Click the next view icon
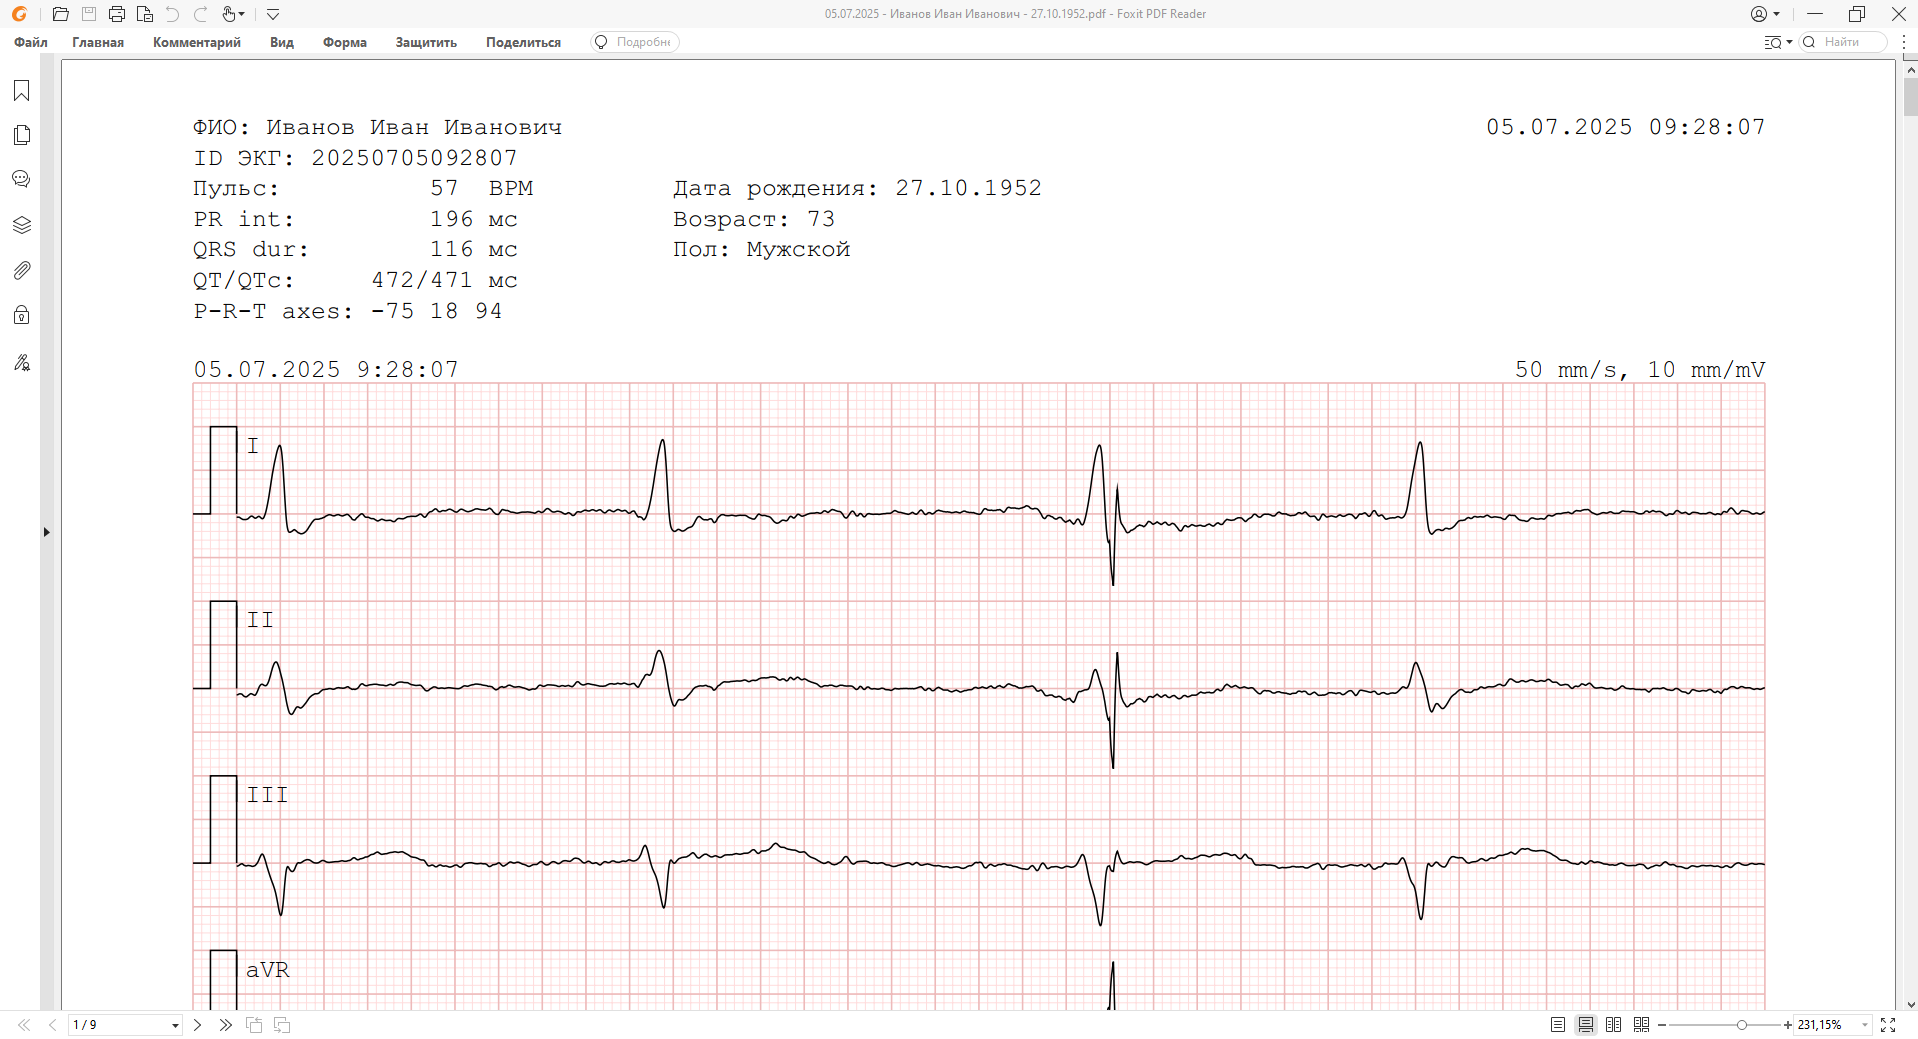1918x1039 pixels. (x=282, y=1025)
